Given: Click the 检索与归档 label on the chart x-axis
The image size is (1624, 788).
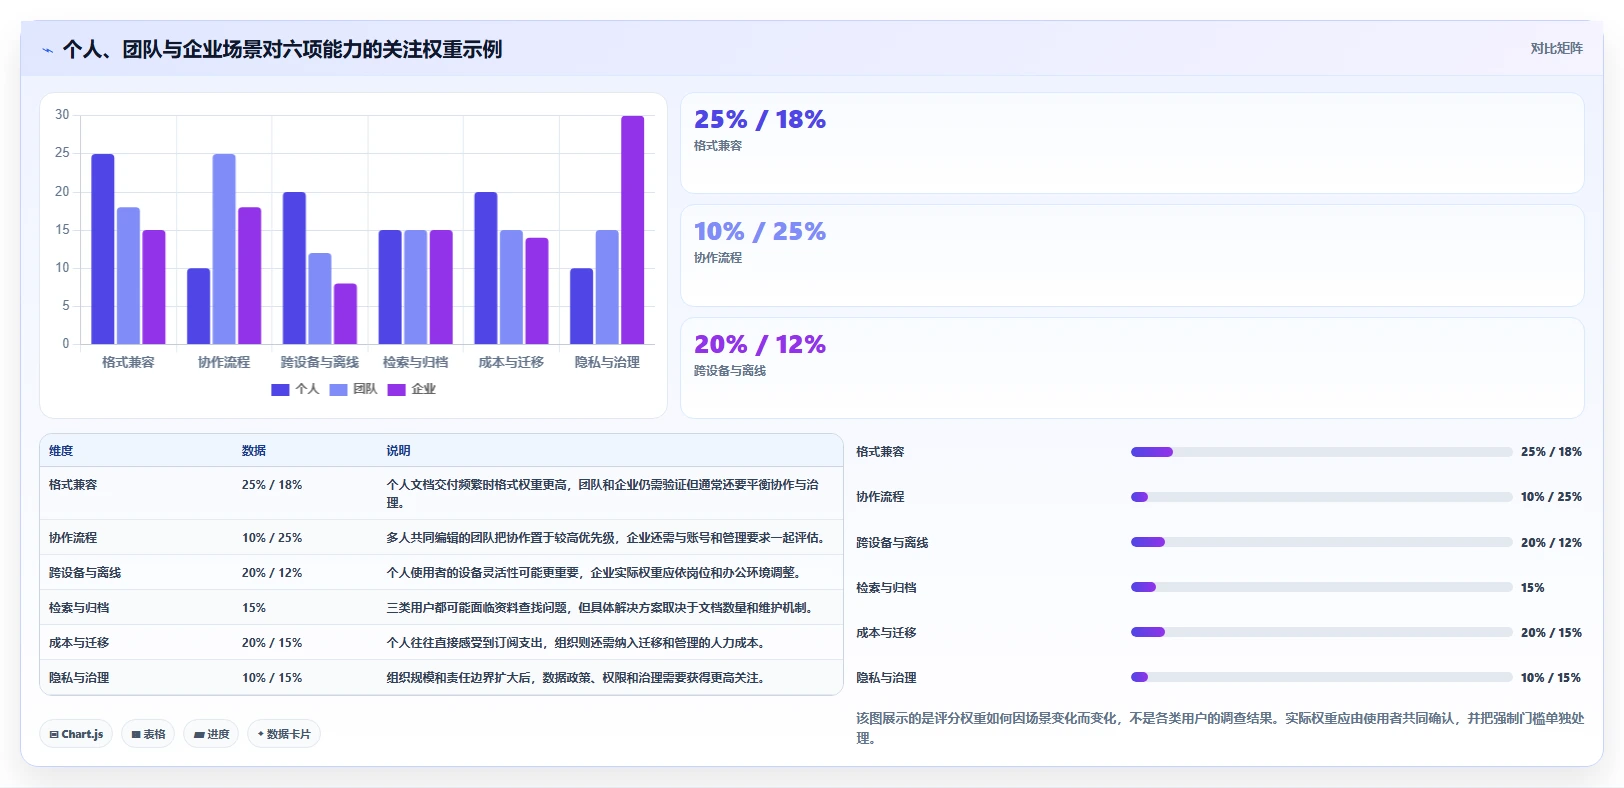Looking at the screenshot, I should click(415, 362).
